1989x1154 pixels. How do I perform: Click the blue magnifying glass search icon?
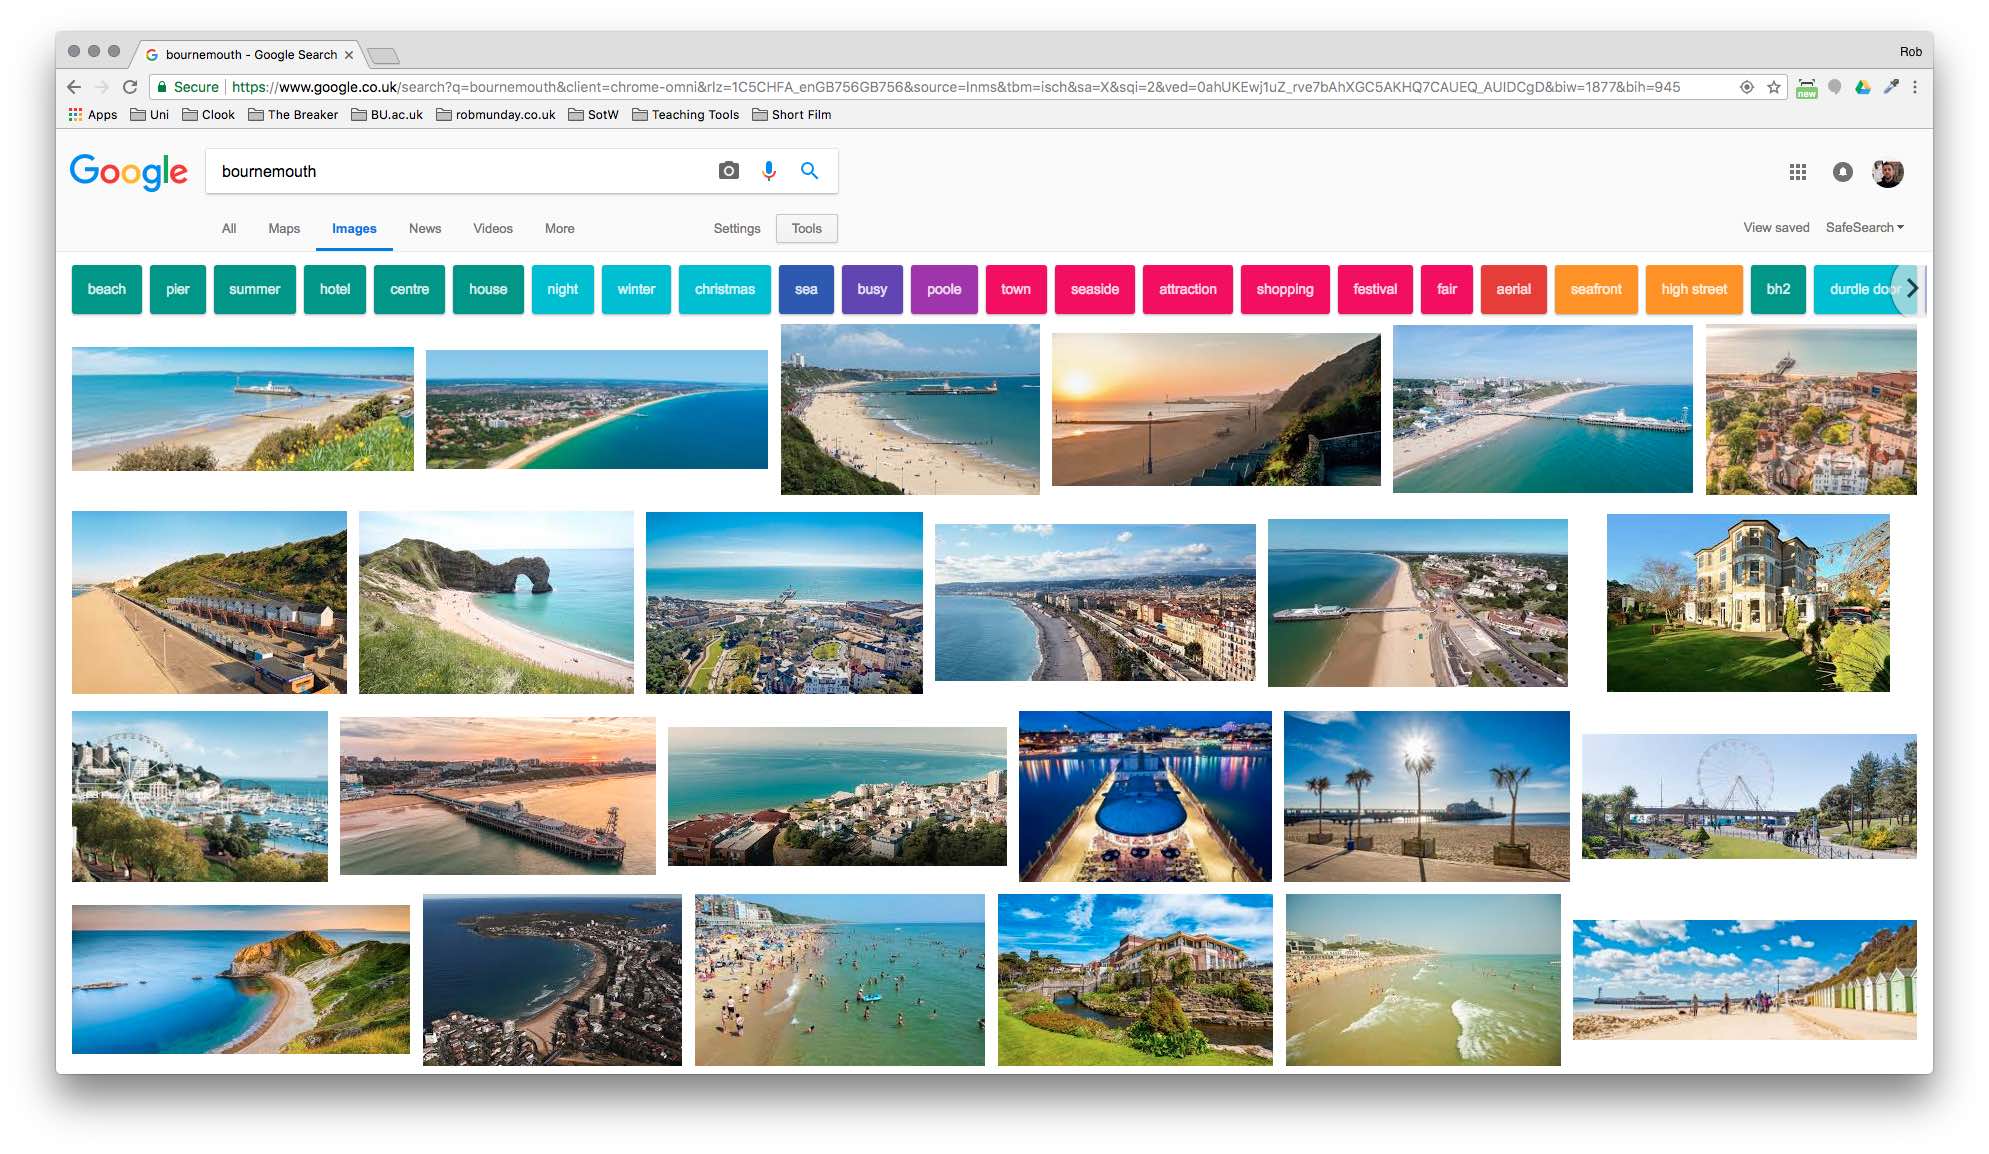[810, 171]
